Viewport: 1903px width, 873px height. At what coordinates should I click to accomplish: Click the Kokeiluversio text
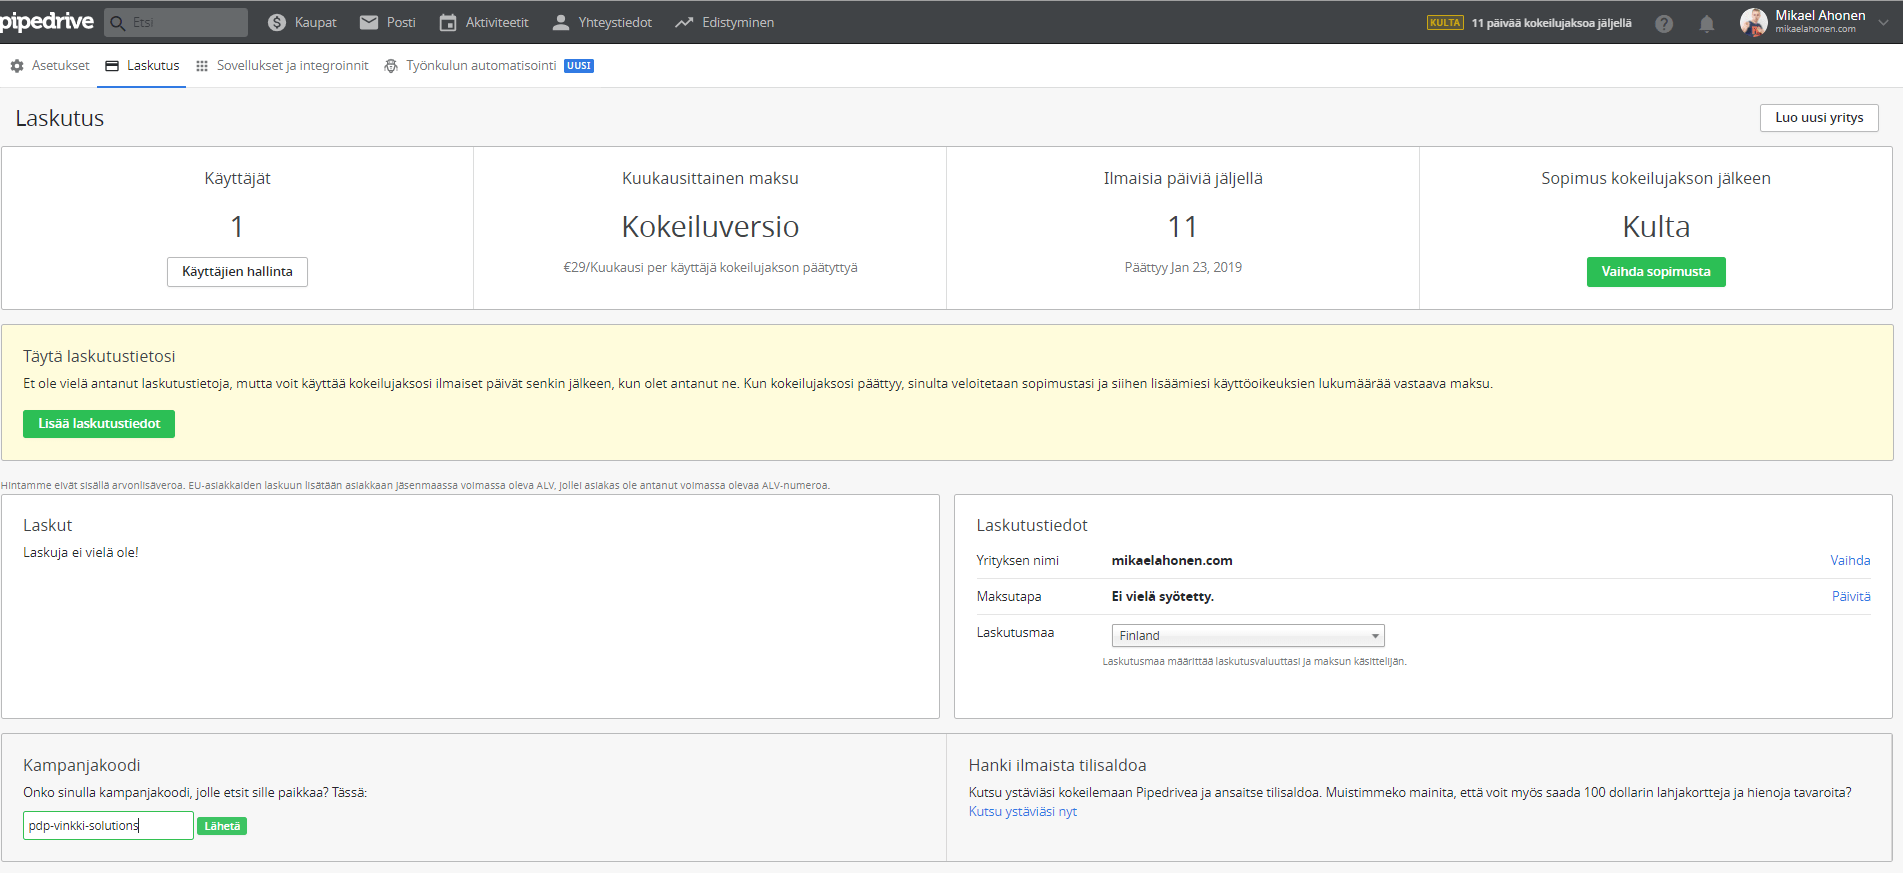(x=710, y=227)
